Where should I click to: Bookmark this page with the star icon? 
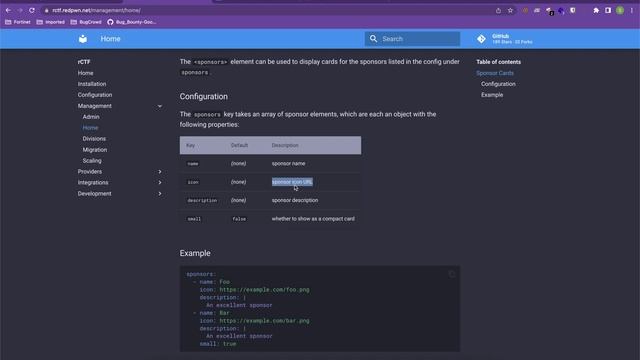[x=510, y=11]
